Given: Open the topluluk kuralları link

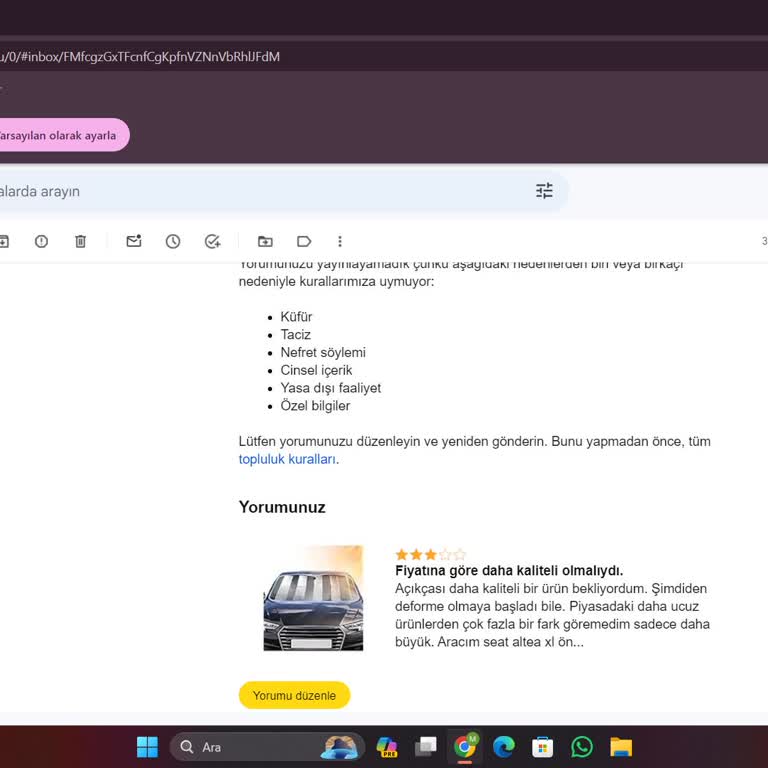Looking at the screenshot, I should click(287, 459).
